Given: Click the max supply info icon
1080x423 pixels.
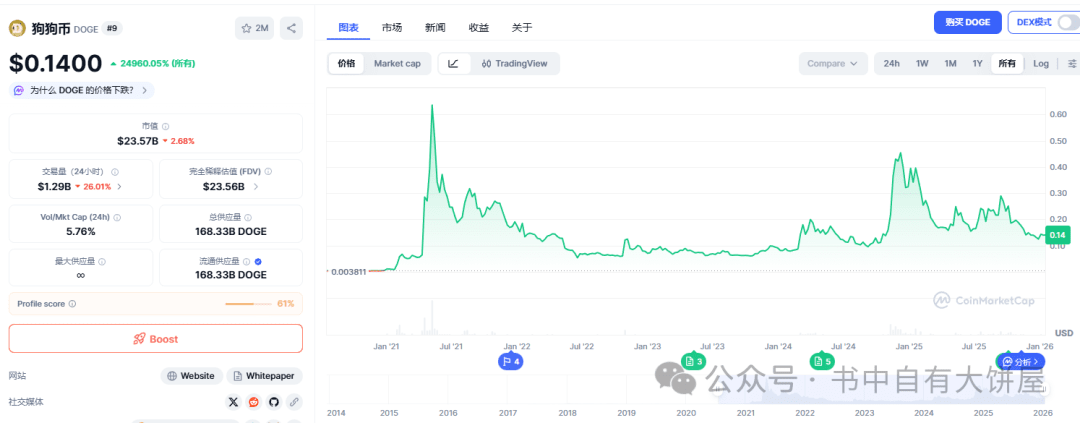Looking at the screenshot, I should click(102, 262).
